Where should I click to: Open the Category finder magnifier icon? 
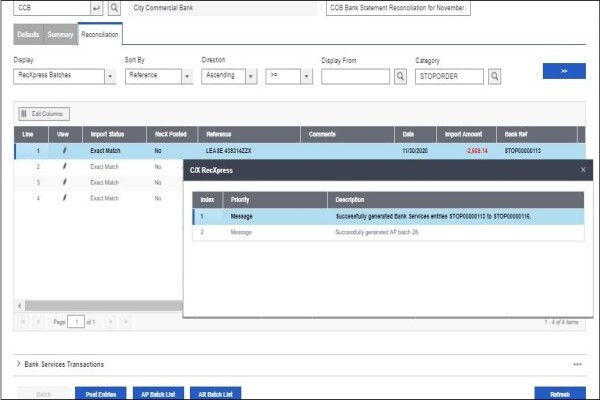click(x=494, y=77)
